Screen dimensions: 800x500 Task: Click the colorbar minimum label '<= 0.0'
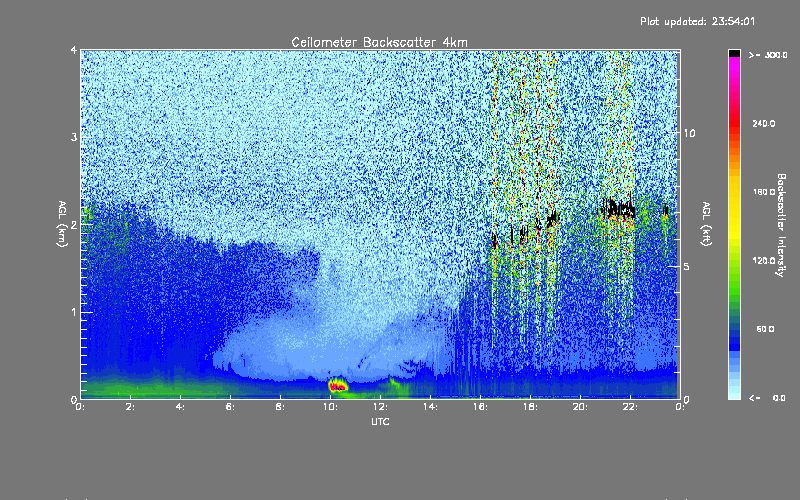click(767, 397)
